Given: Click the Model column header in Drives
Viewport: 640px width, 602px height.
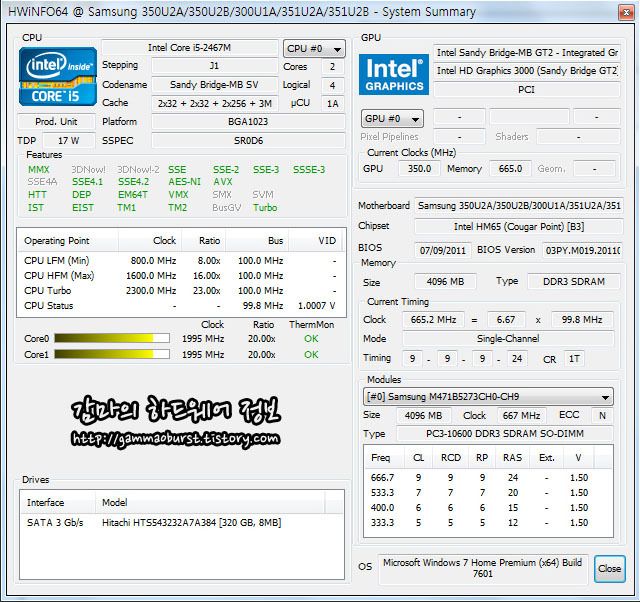Looking at the screenshot, I should 210,502.
